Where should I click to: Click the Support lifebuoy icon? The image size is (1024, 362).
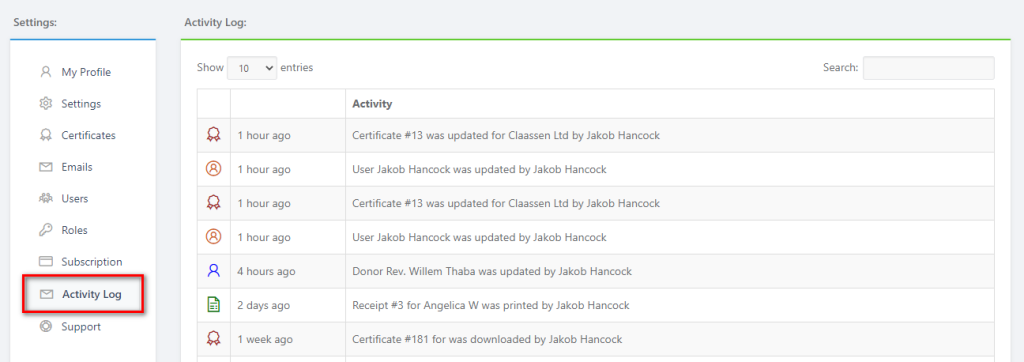point(45,326)
